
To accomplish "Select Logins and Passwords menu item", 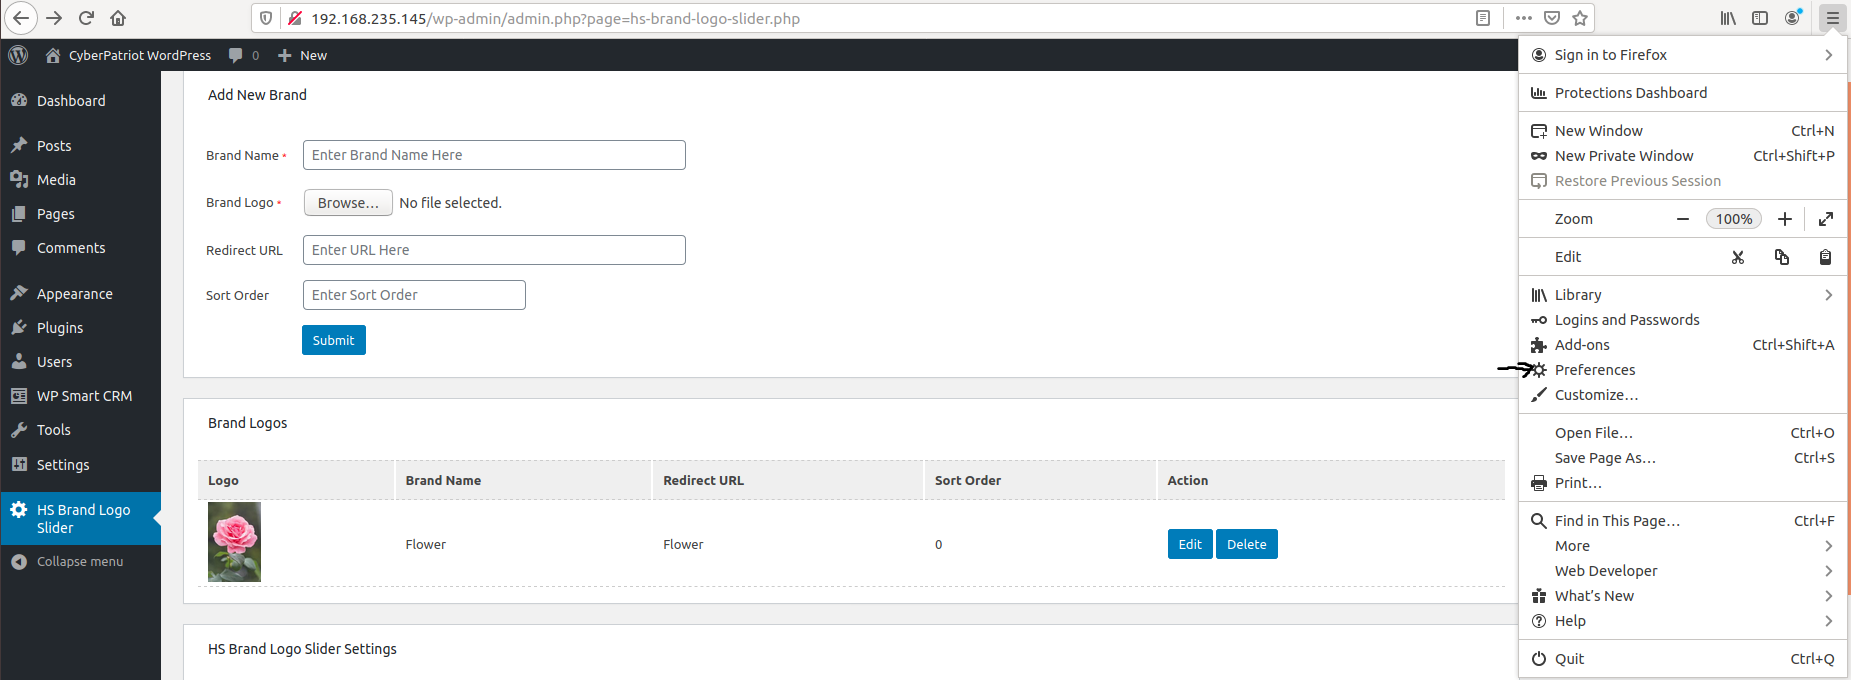I will click(1626, 320).
